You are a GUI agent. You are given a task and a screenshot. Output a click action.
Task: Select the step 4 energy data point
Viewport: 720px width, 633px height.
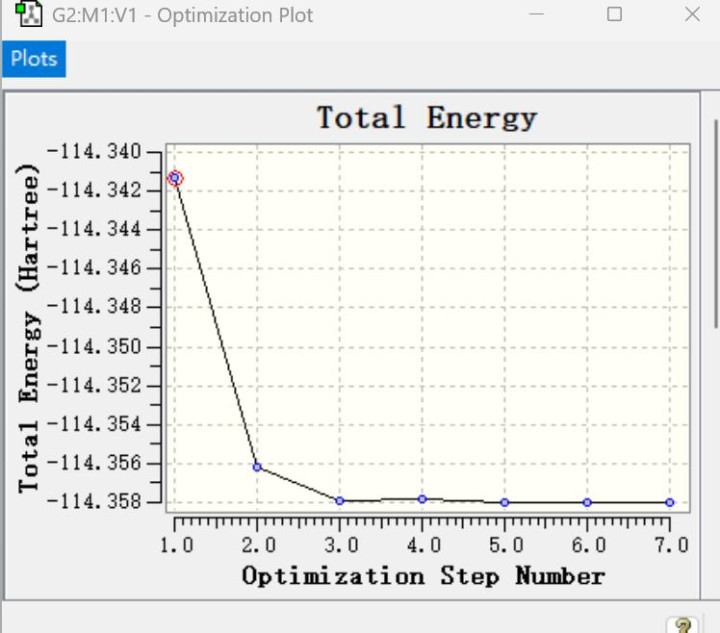point(422,499)
